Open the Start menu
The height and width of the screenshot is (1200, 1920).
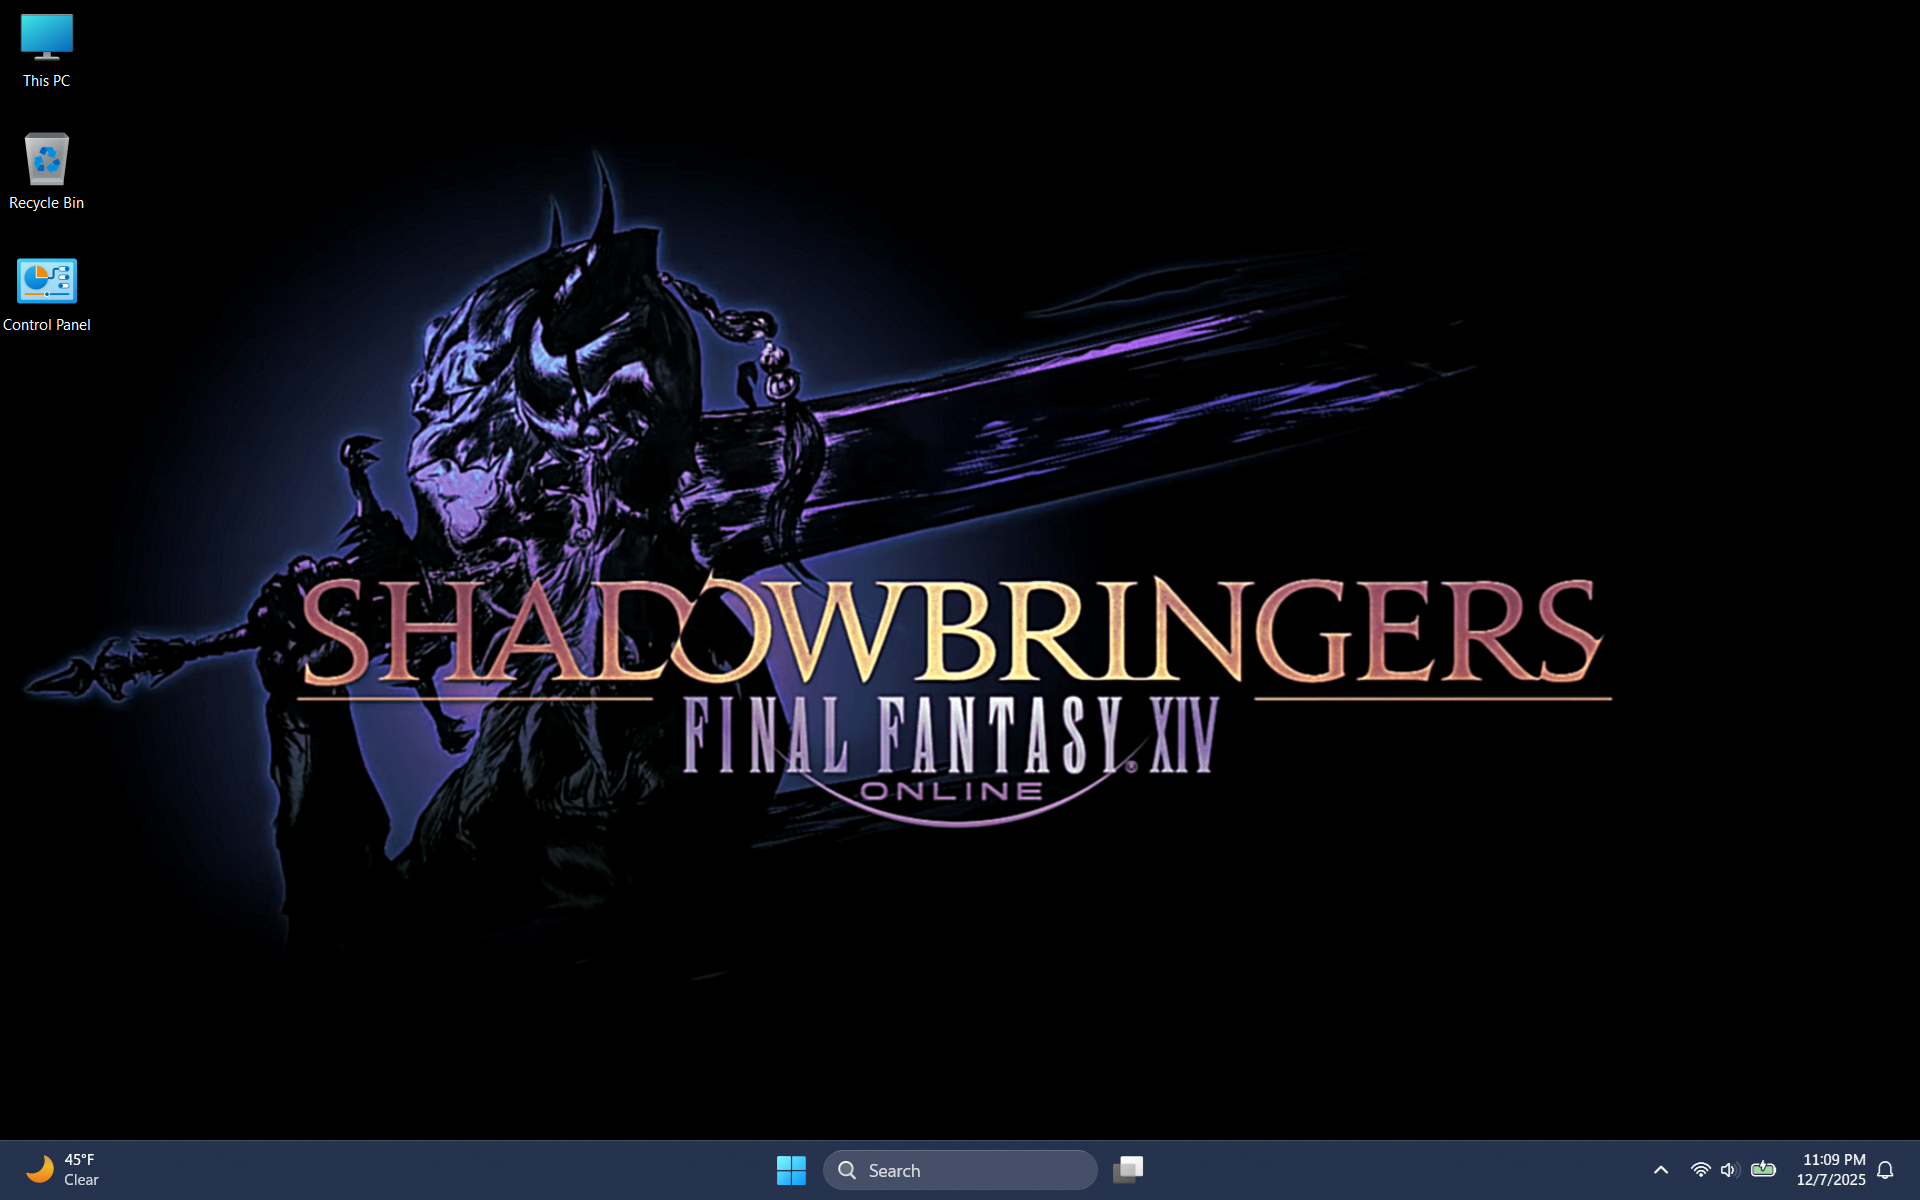point(791,1169)
